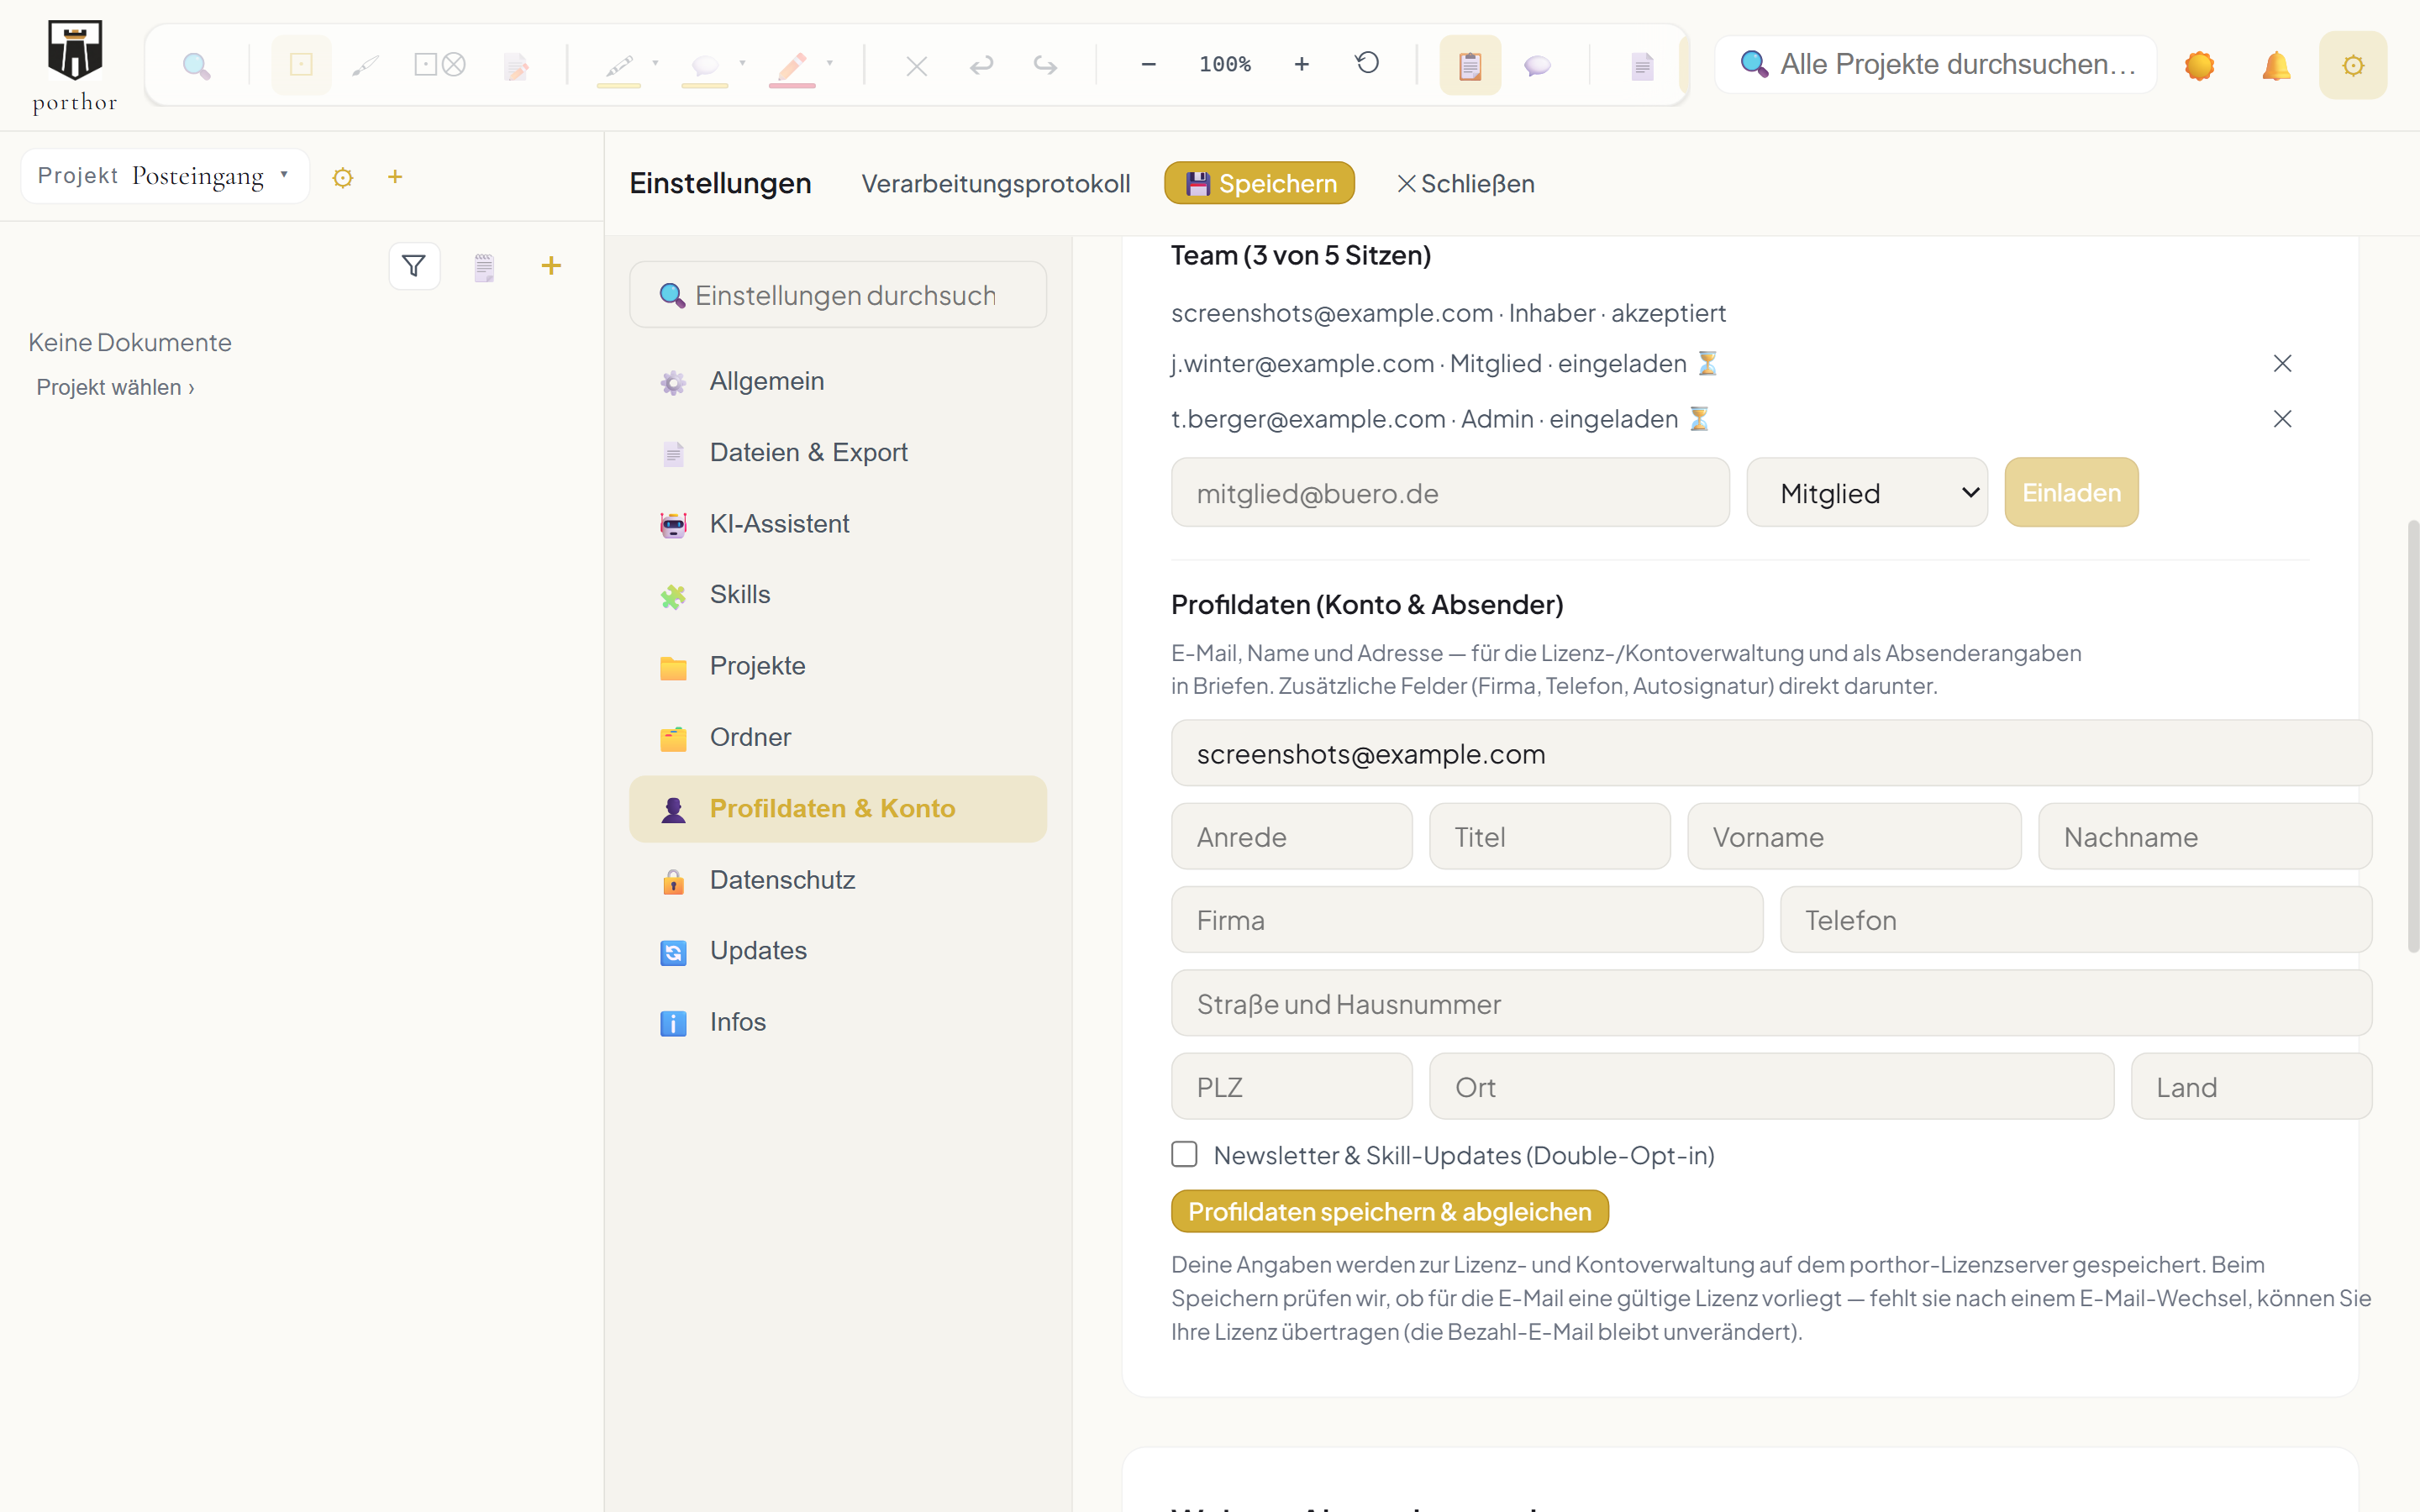Open the speech bubble tool dropdown arrow

coord(742,62)
